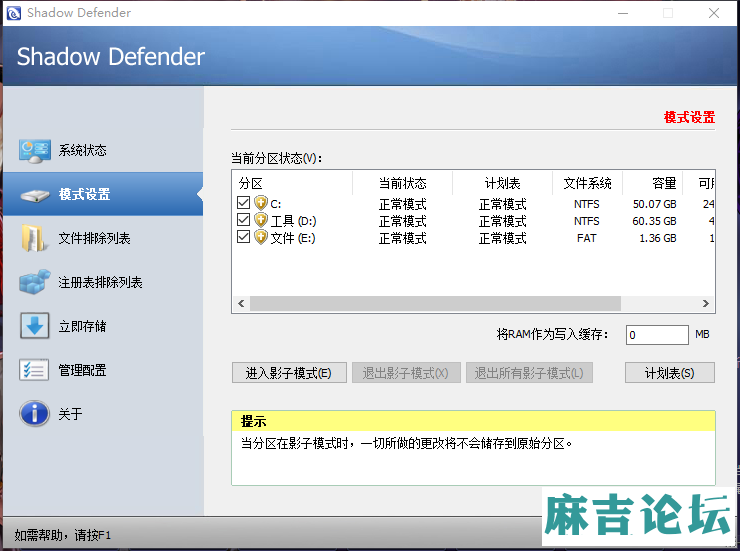Click the 文件 (E:) partition name
The image size is (740, 551).
[x=293, y=238]
